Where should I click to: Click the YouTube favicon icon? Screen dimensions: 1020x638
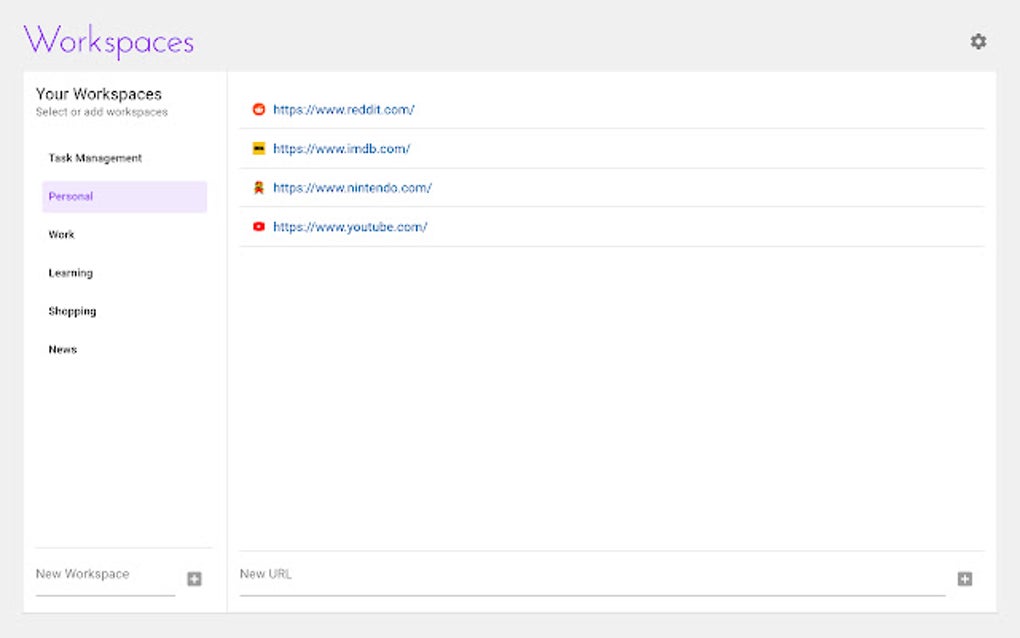point(259,226)
